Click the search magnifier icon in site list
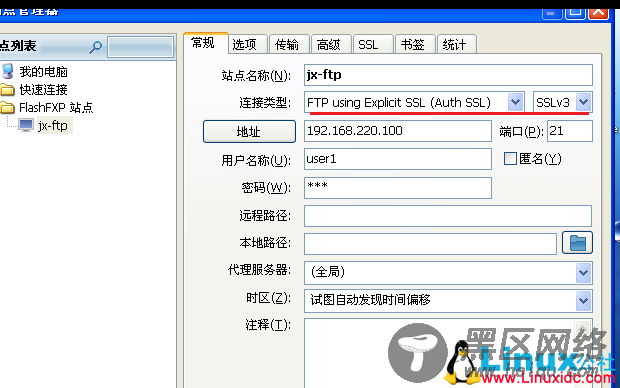This screenshot has width=620, height=388. click(95, 47)
